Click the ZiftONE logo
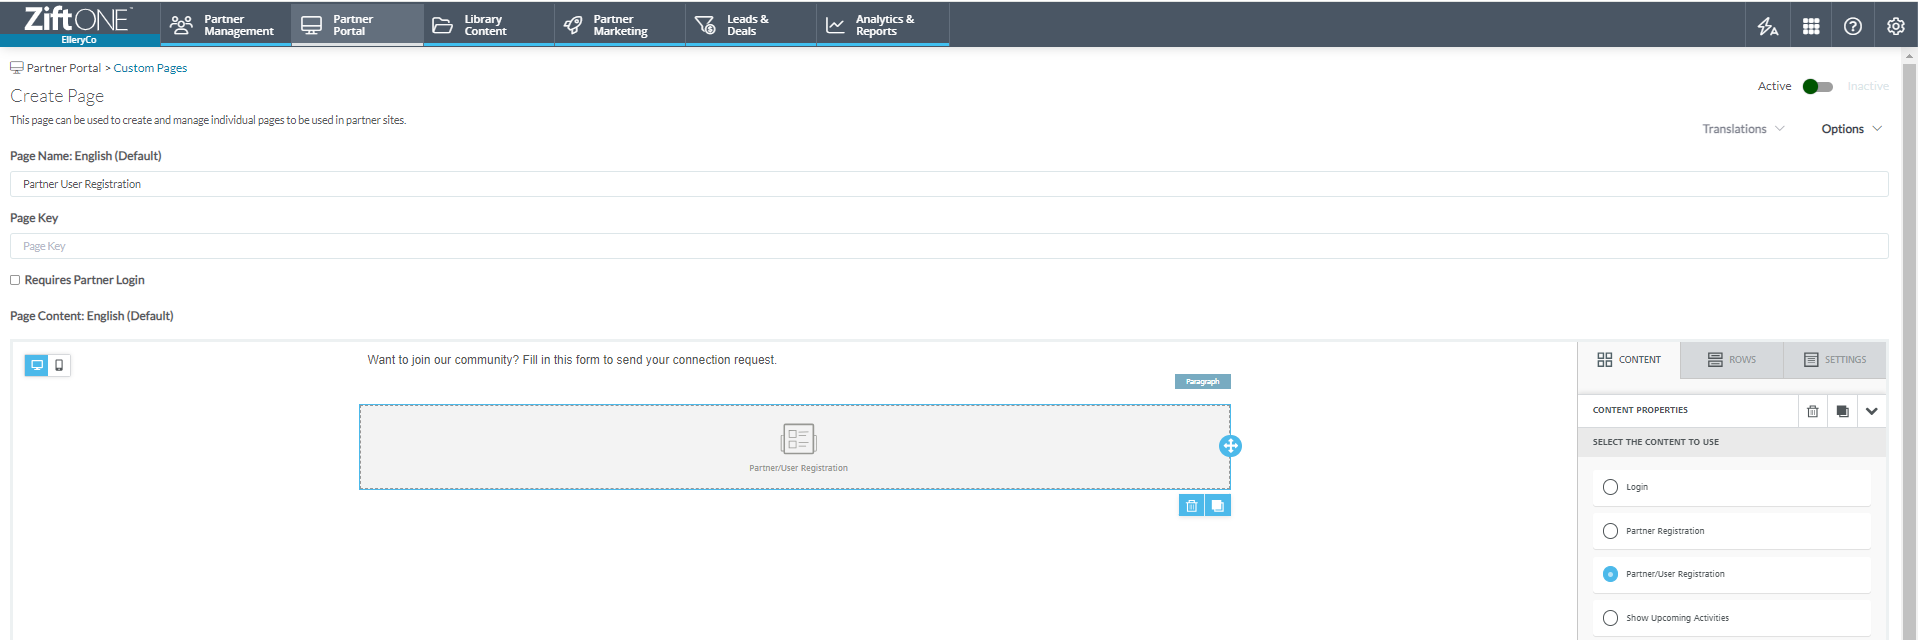This screenshot has height=640, width=1918. [78, 18]
